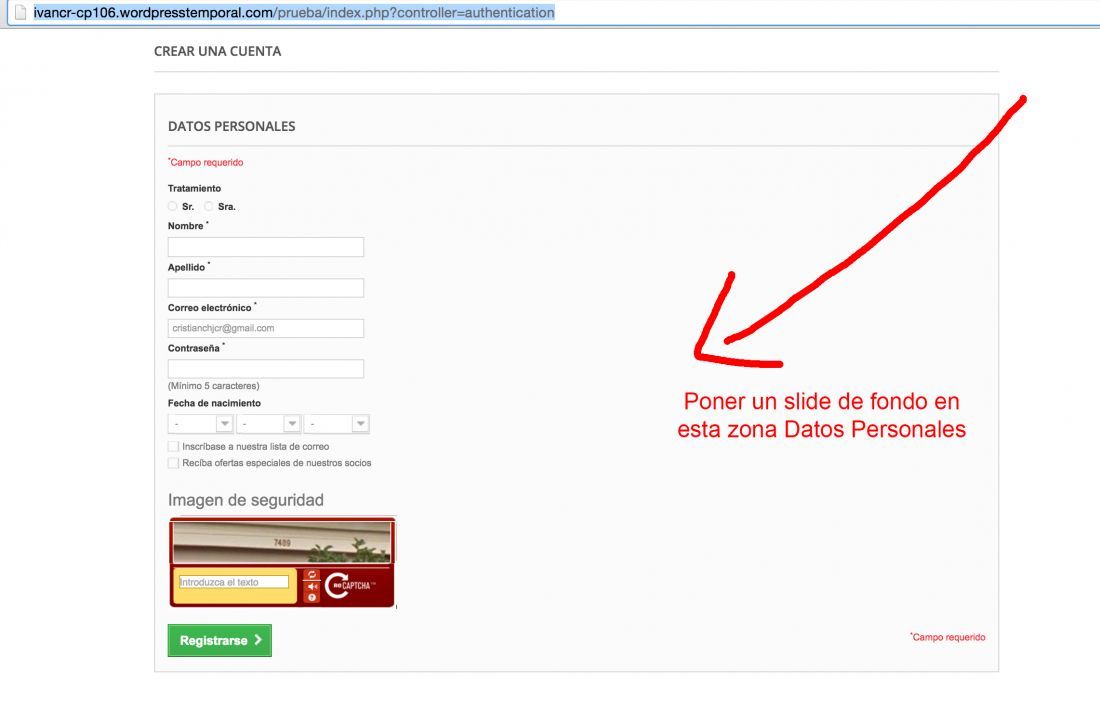Click top 'Campo requerido' note

pos(206,162)
